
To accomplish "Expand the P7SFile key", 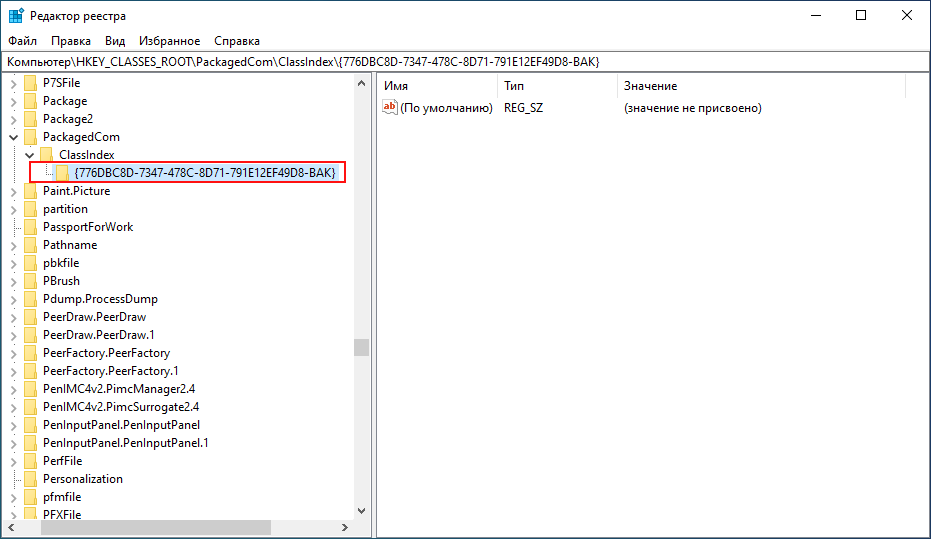I will point(14,83).
